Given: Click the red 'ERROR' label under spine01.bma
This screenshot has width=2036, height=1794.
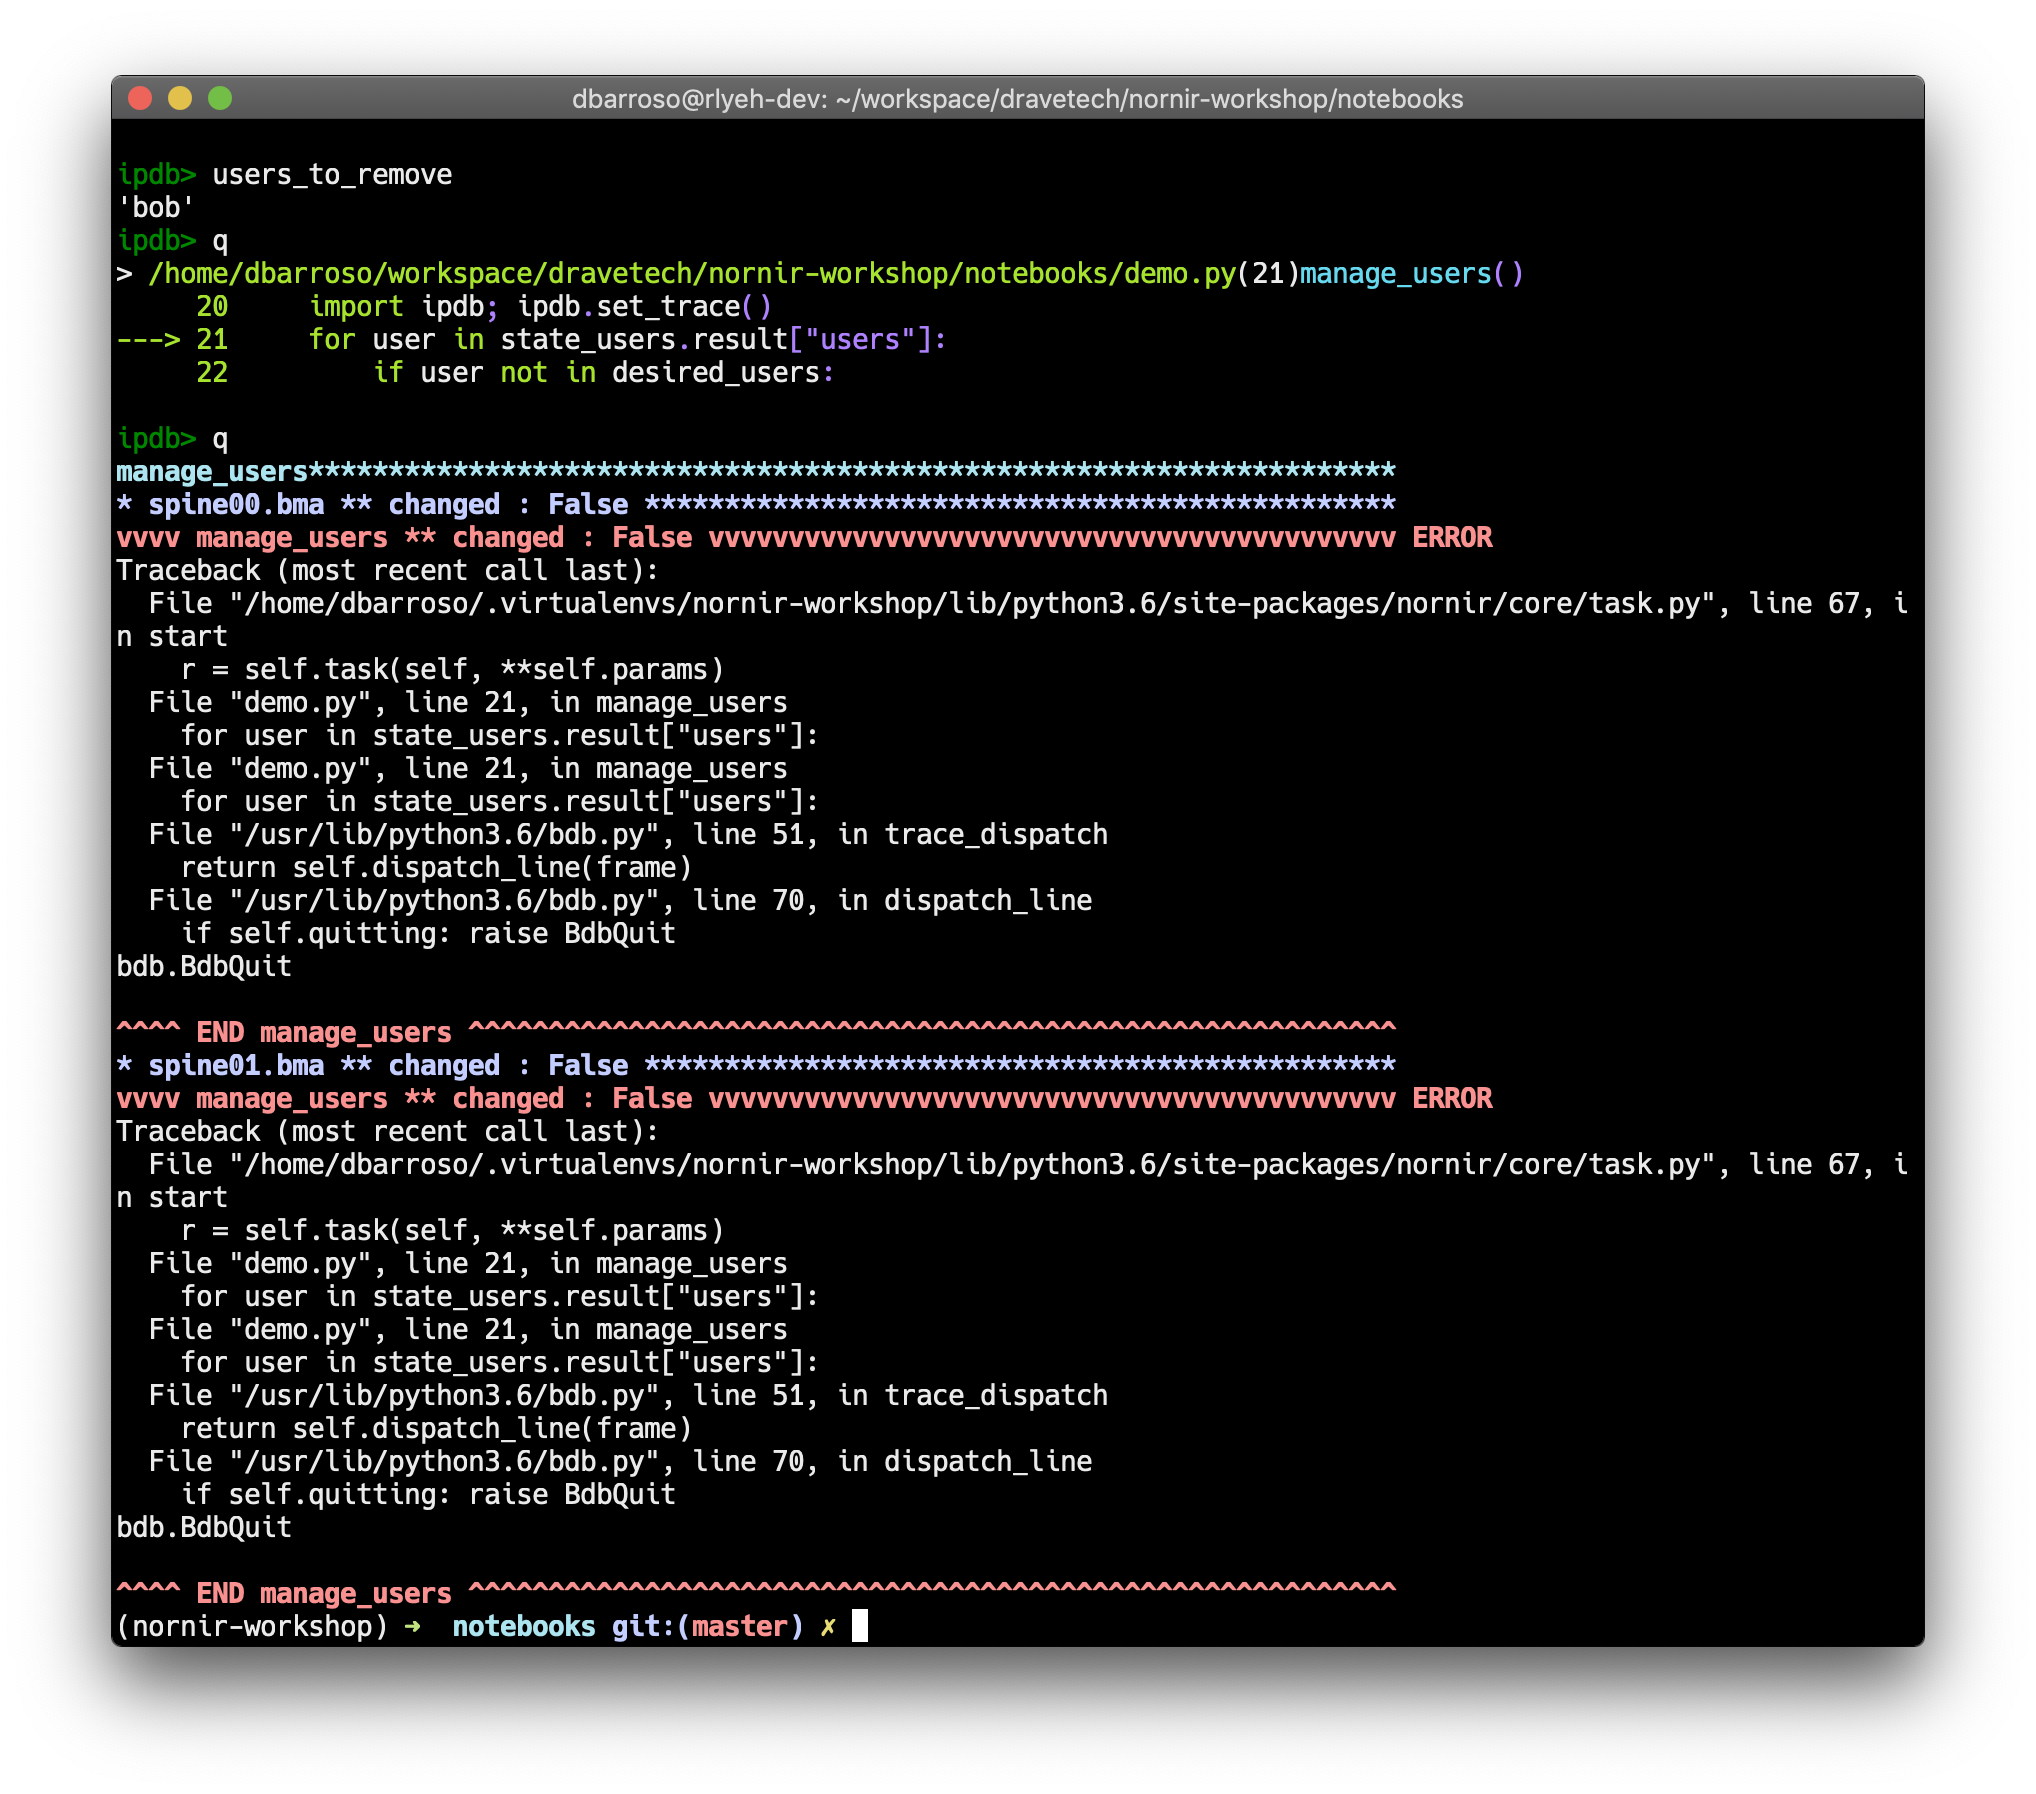Looking at the screenshot, I should click(x=1452, y=1098).
